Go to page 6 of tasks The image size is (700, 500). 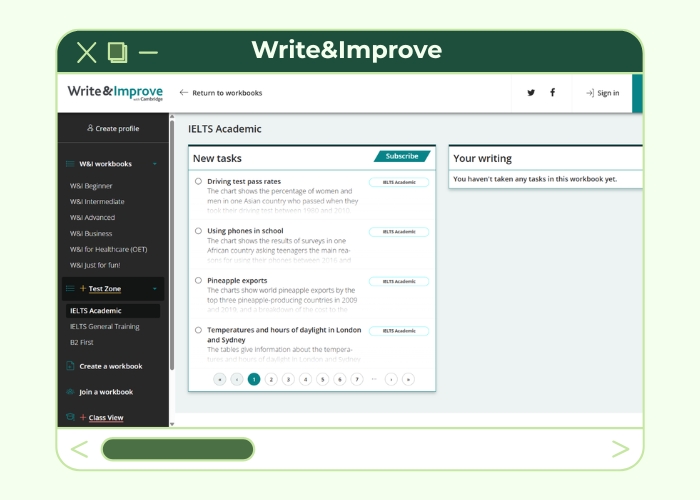pos(340,379)
